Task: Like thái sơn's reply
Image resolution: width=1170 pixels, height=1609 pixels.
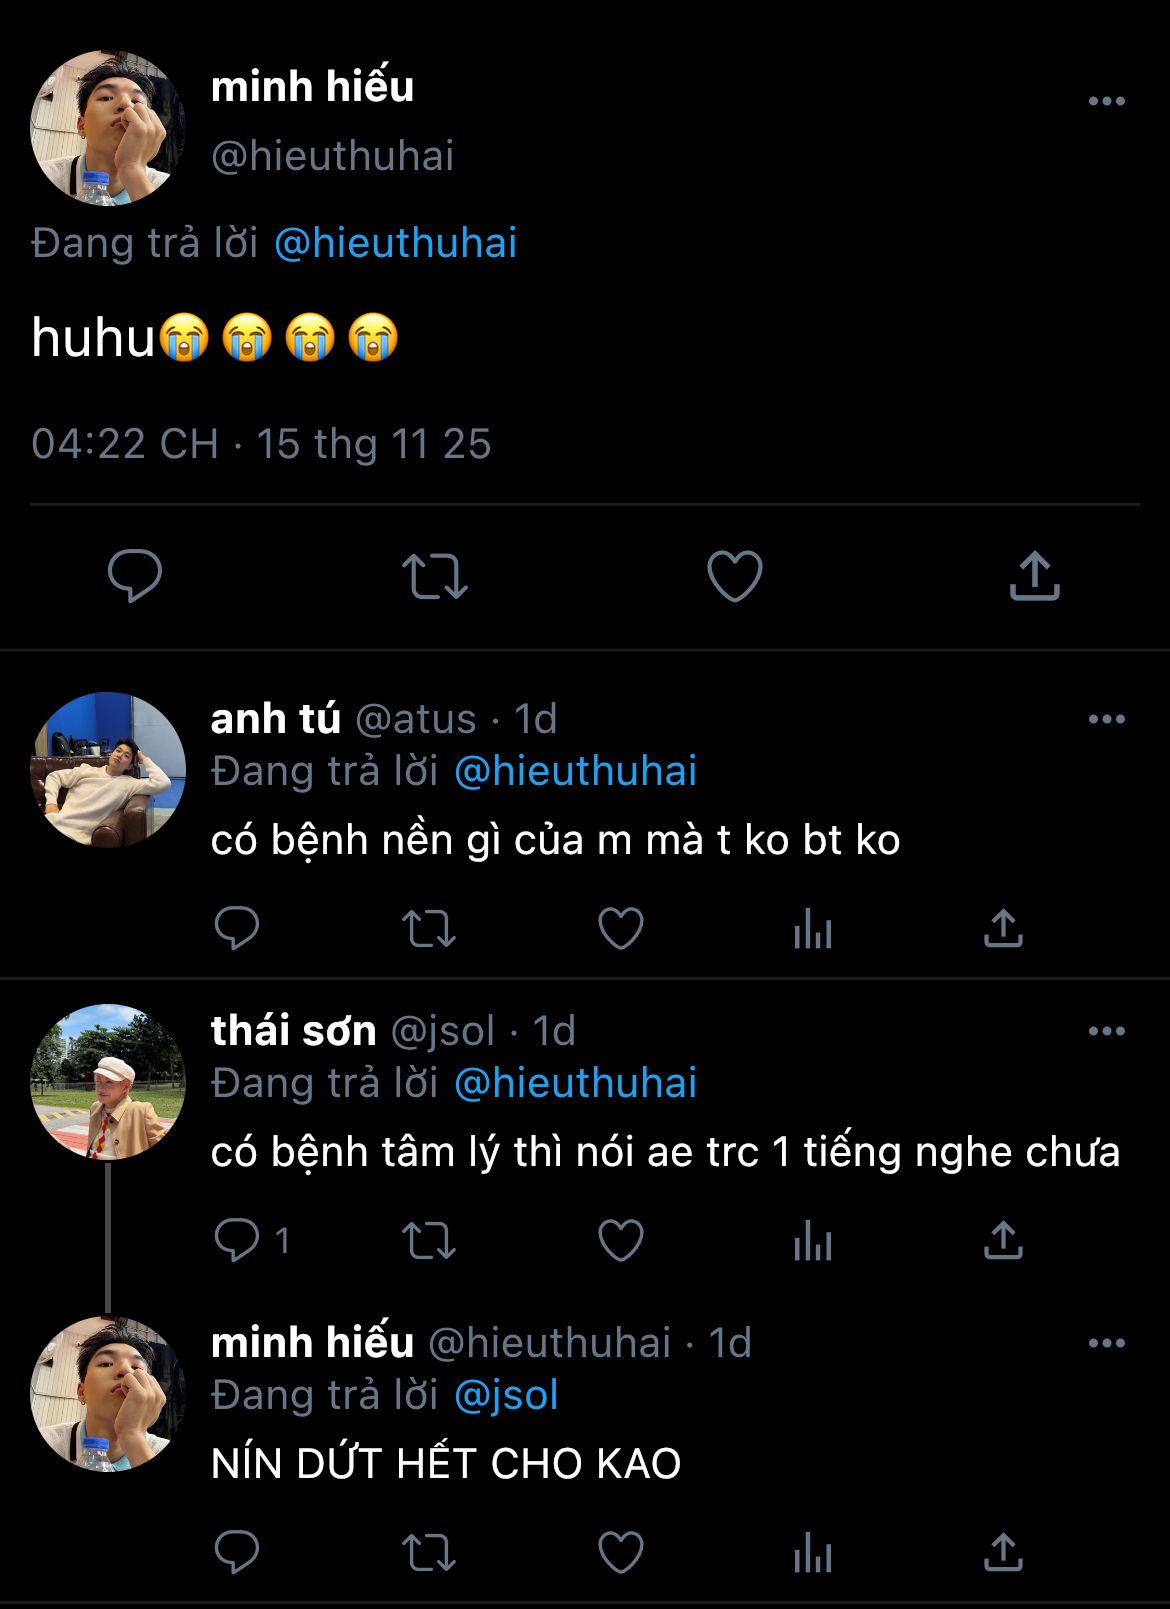Action: [x=620, y=1240]
